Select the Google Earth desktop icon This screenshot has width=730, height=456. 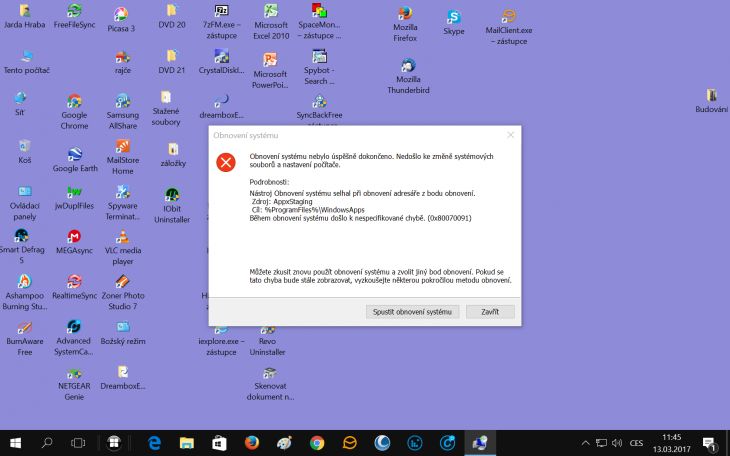(x=75, y=160)
